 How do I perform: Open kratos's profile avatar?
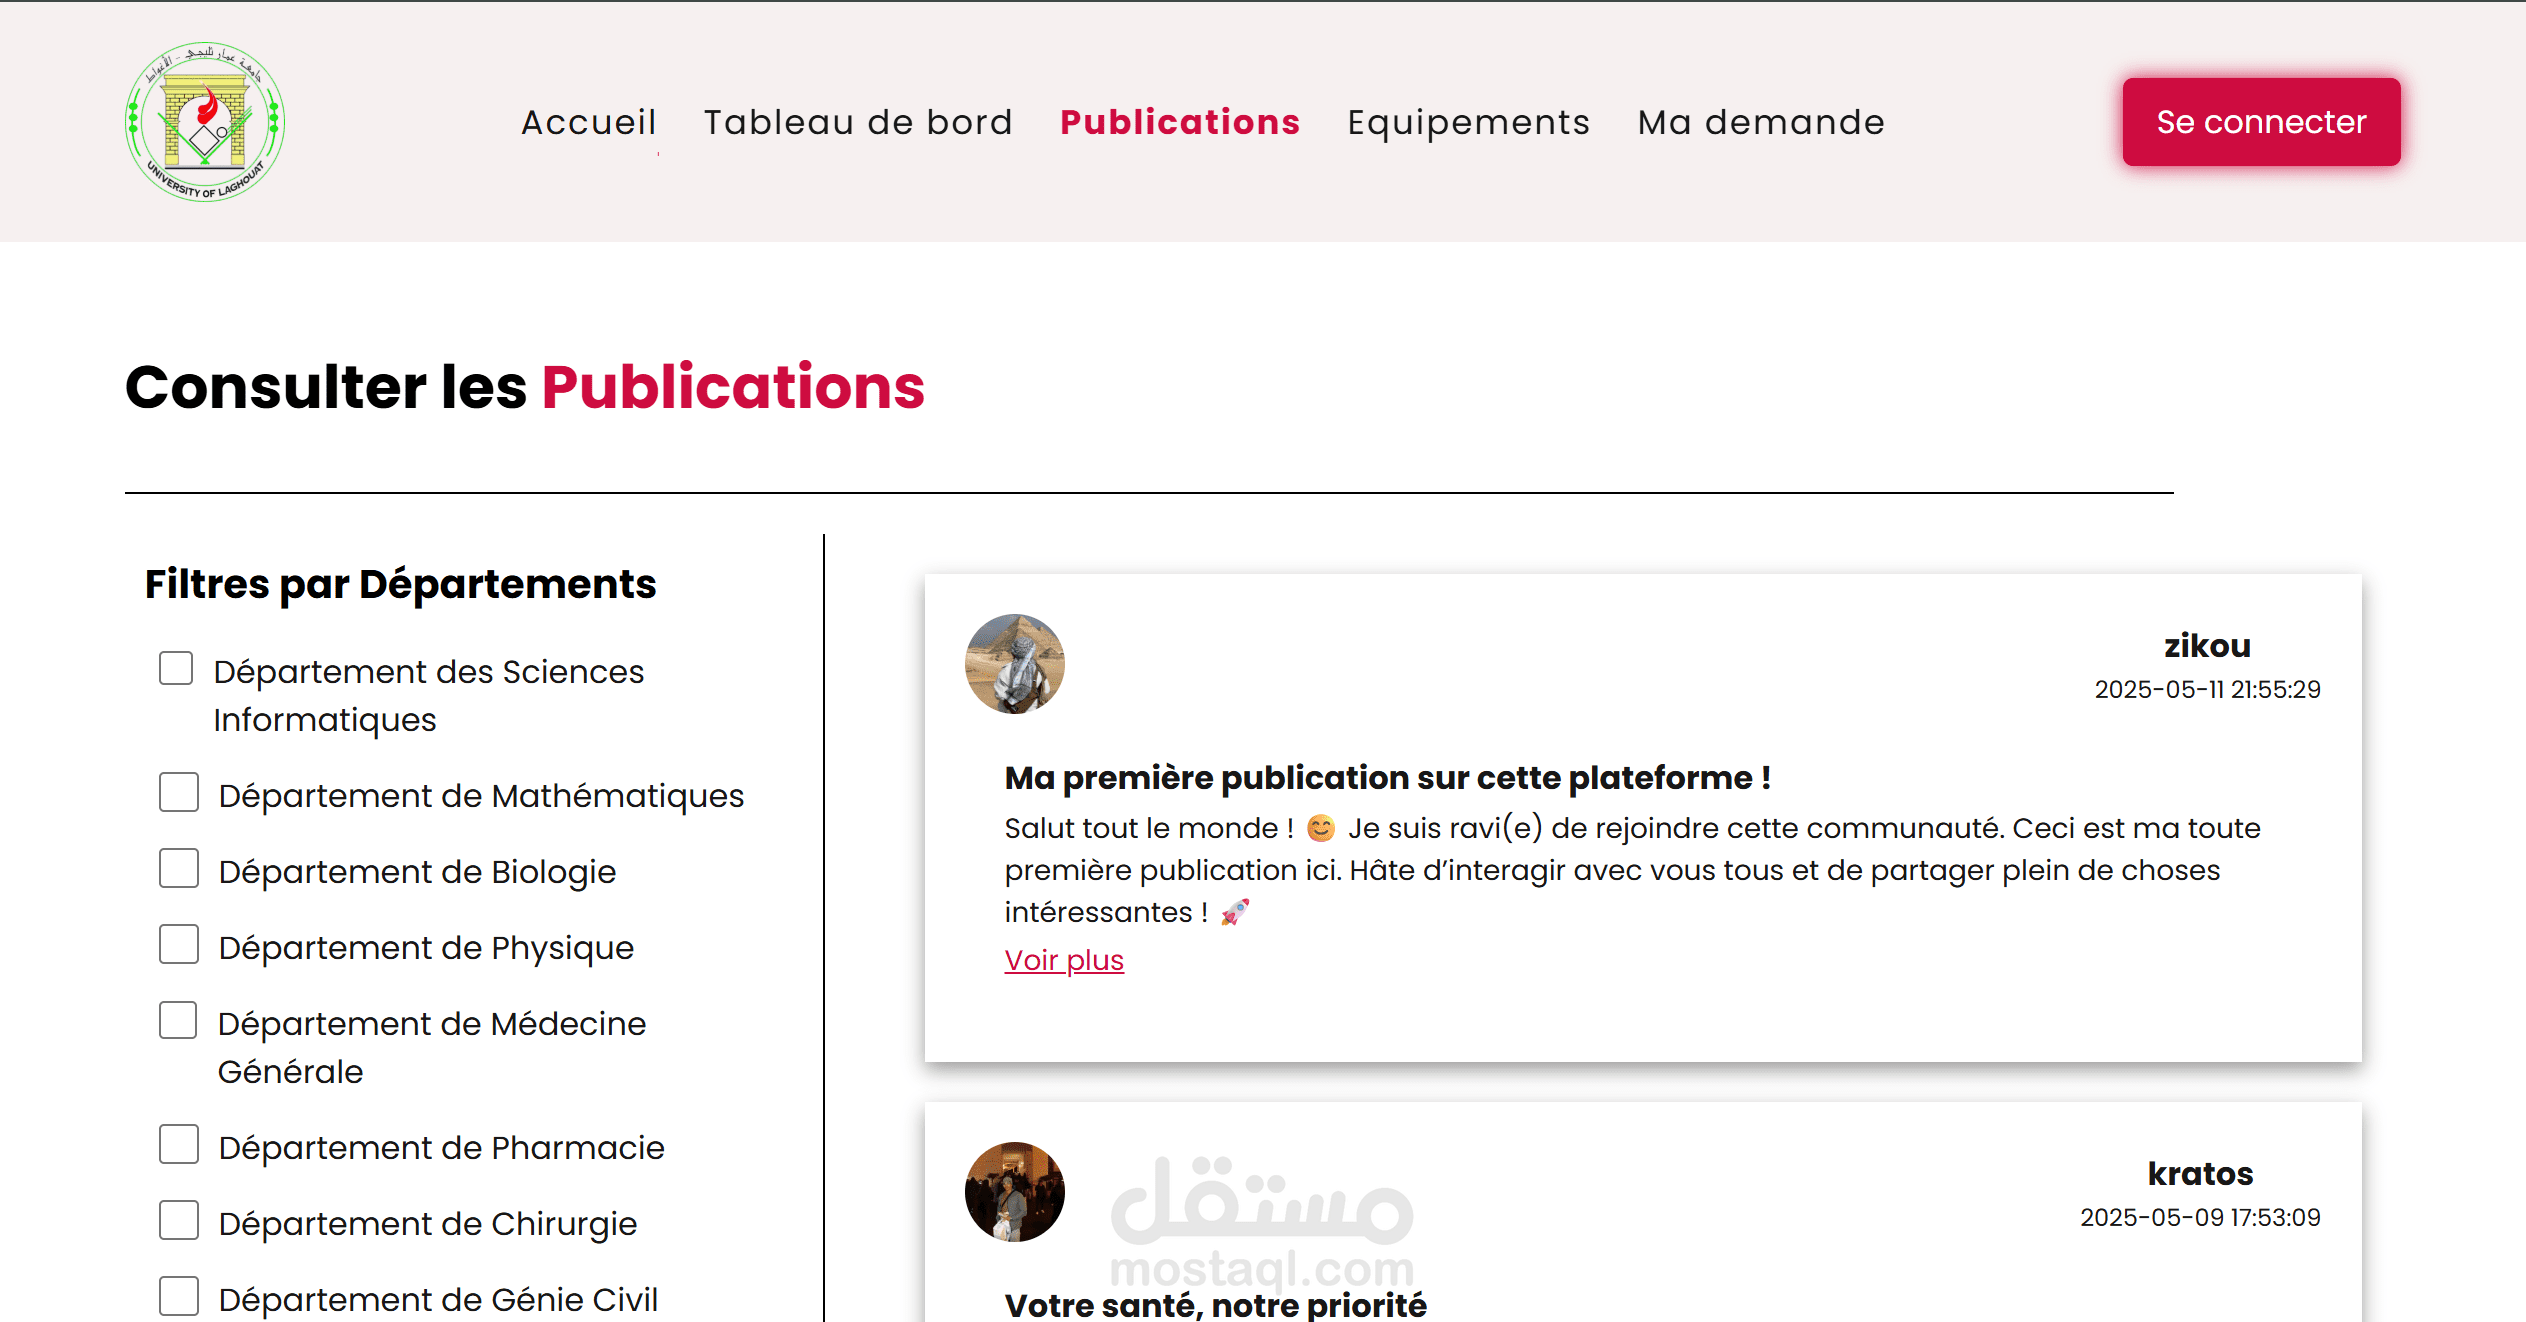[x=1014, y=1192]
